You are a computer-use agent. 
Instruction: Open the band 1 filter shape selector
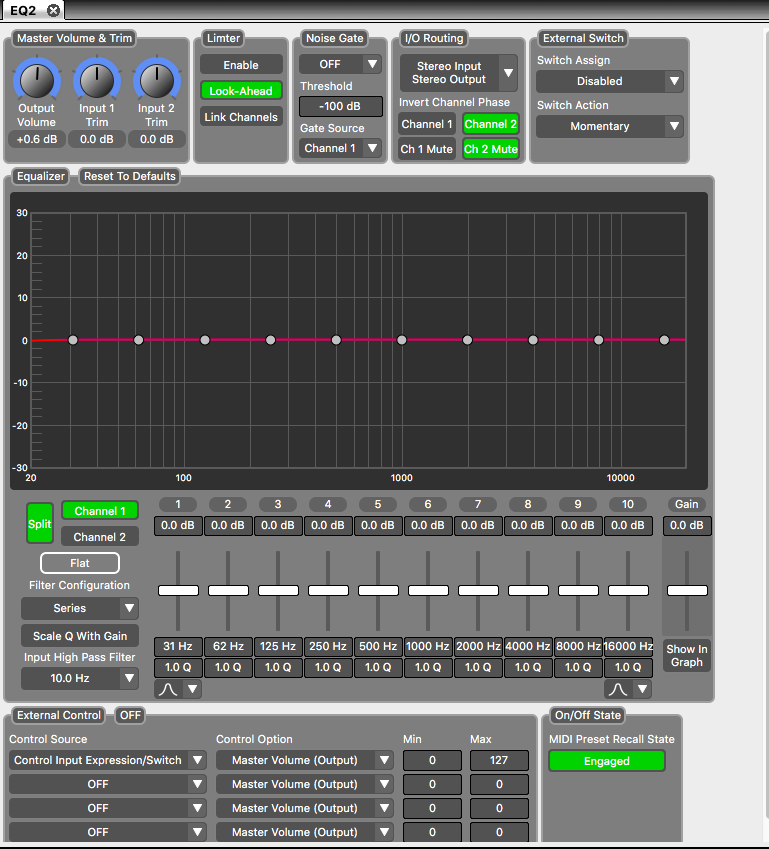pos(178,689)
